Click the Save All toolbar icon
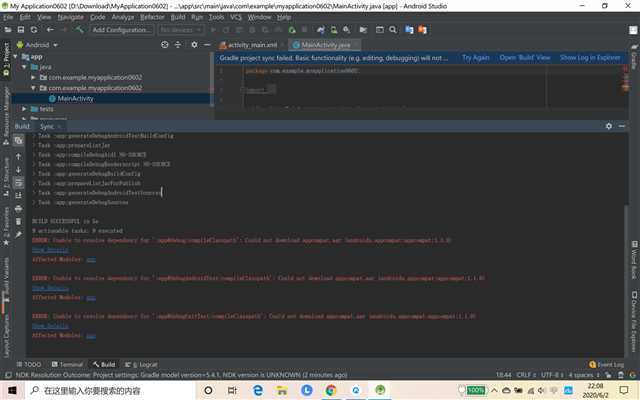The image size is (640, 400). 21,30
